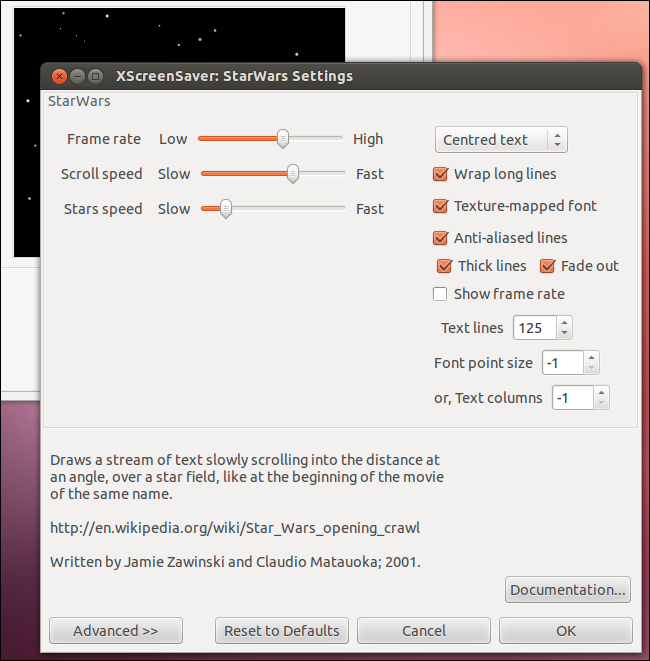Image resolution: width=650 pixels, height=661 pixels.
Task: Increase Text lines with up arrow
Action: 564,322
